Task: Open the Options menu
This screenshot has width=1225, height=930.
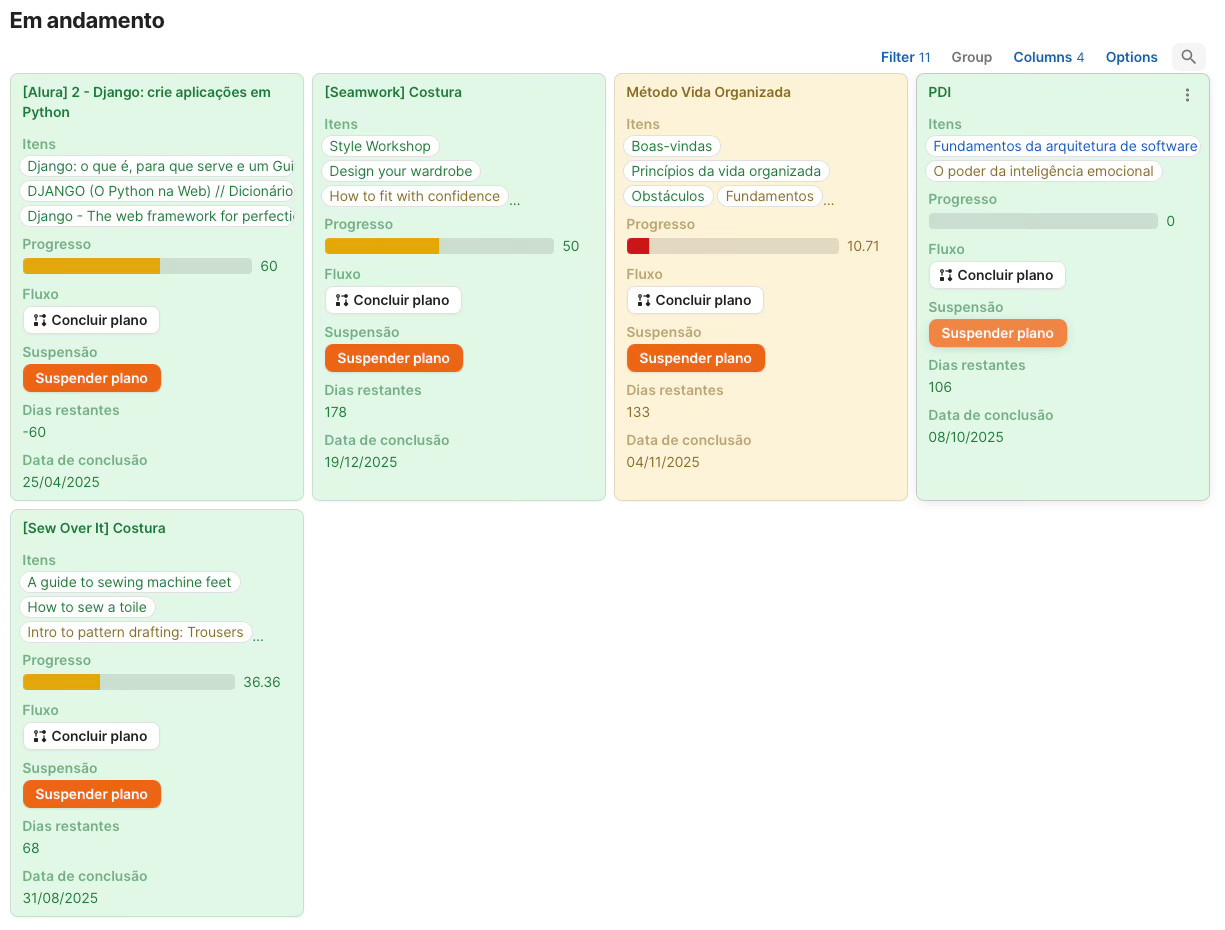Action: coord(1131,57)
